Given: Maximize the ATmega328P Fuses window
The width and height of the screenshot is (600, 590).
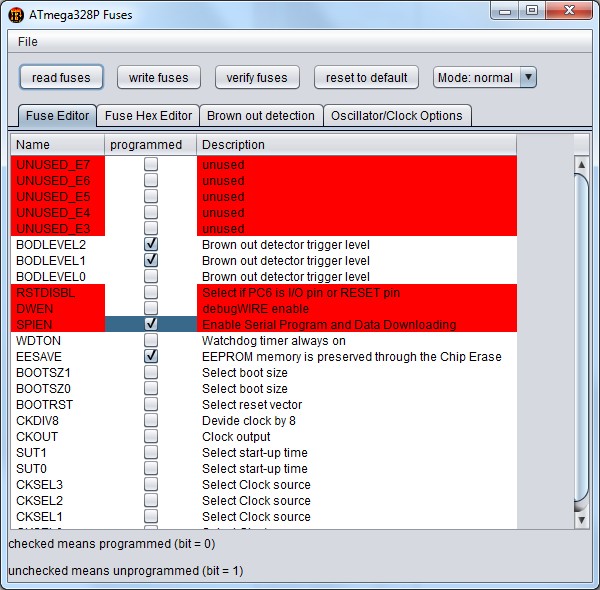Looking at the screenshot, I should (532, 11).
